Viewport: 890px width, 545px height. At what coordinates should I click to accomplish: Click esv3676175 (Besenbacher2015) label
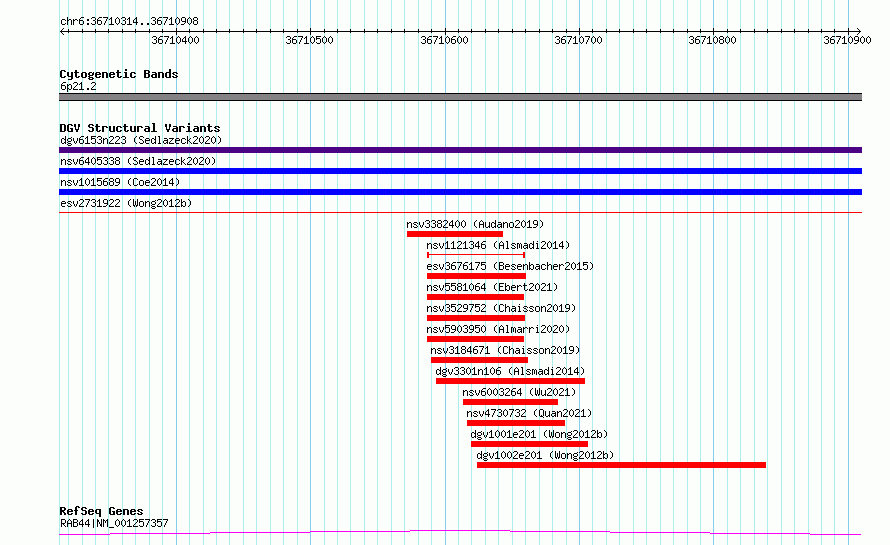[510, 266]
